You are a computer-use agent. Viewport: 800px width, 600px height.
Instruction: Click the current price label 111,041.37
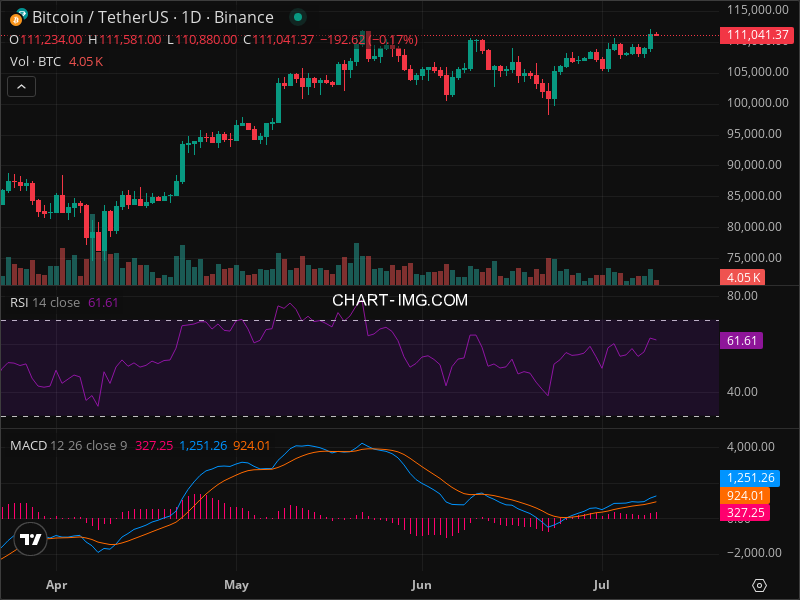757,35
